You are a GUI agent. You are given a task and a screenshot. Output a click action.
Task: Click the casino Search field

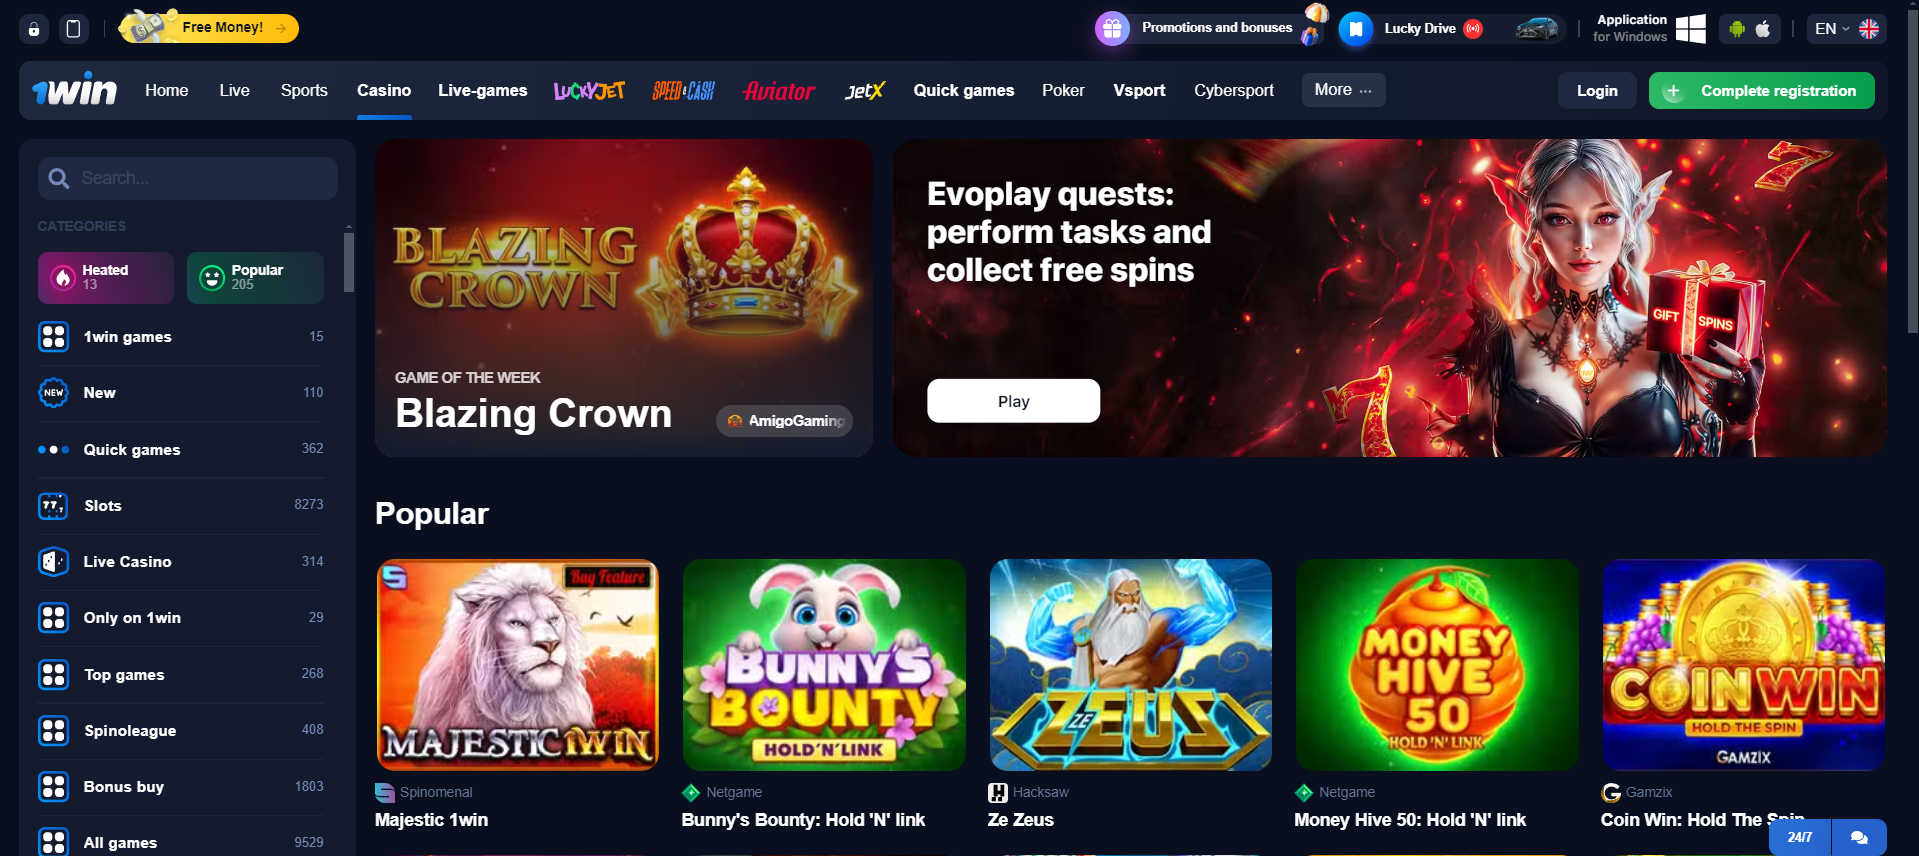pyautogui.click(x=188, y=178)
